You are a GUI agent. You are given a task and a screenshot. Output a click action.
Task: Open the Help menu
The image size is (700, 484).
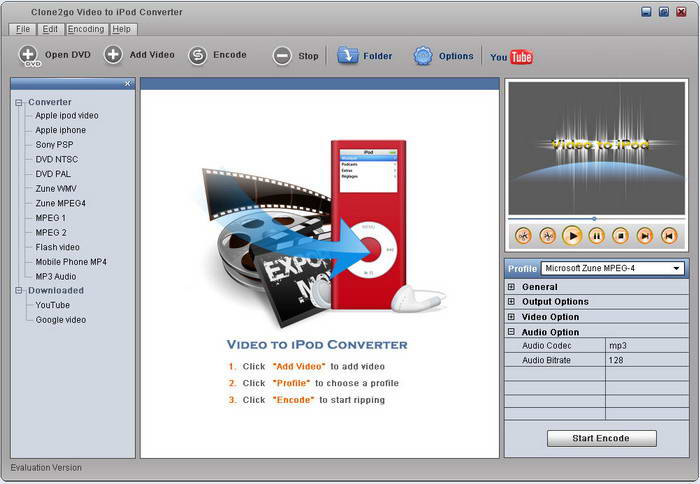pyautogui.click(x=121, y=29)
